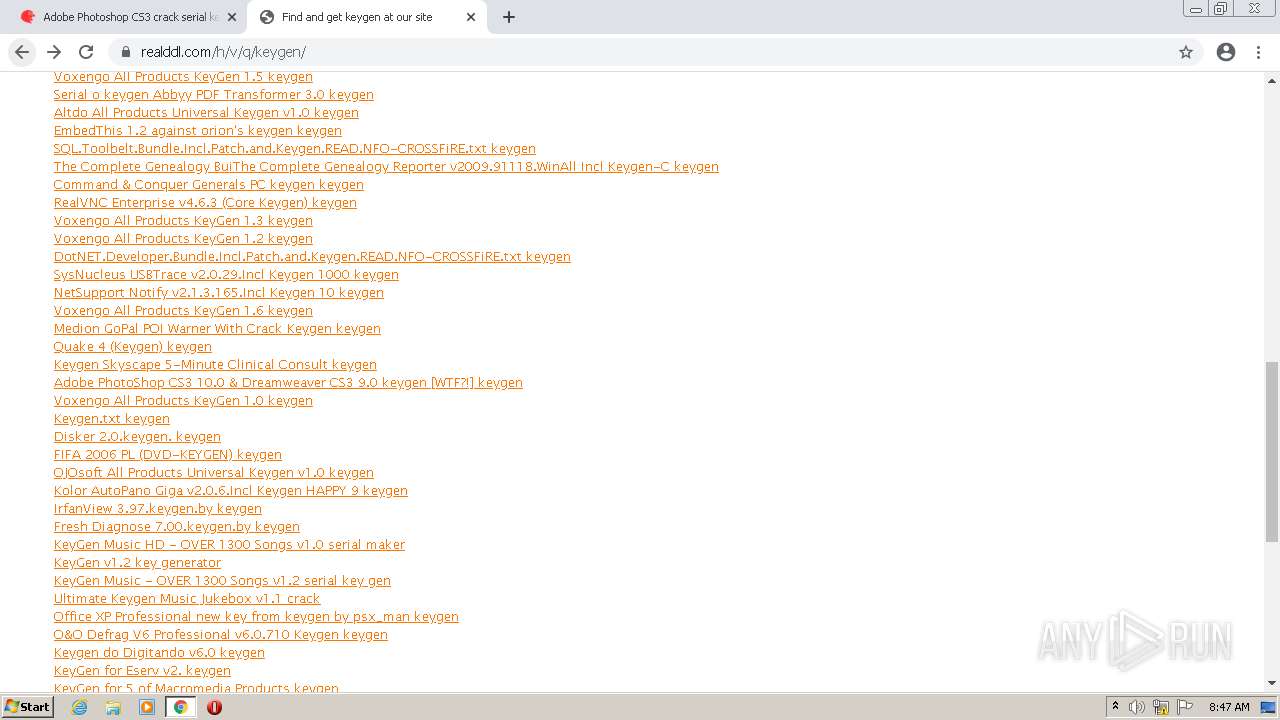1280x720 pixels.
Task: Open 'OJOsoft All Products Universal Keygen' link
Action: [x=214, y=473]
